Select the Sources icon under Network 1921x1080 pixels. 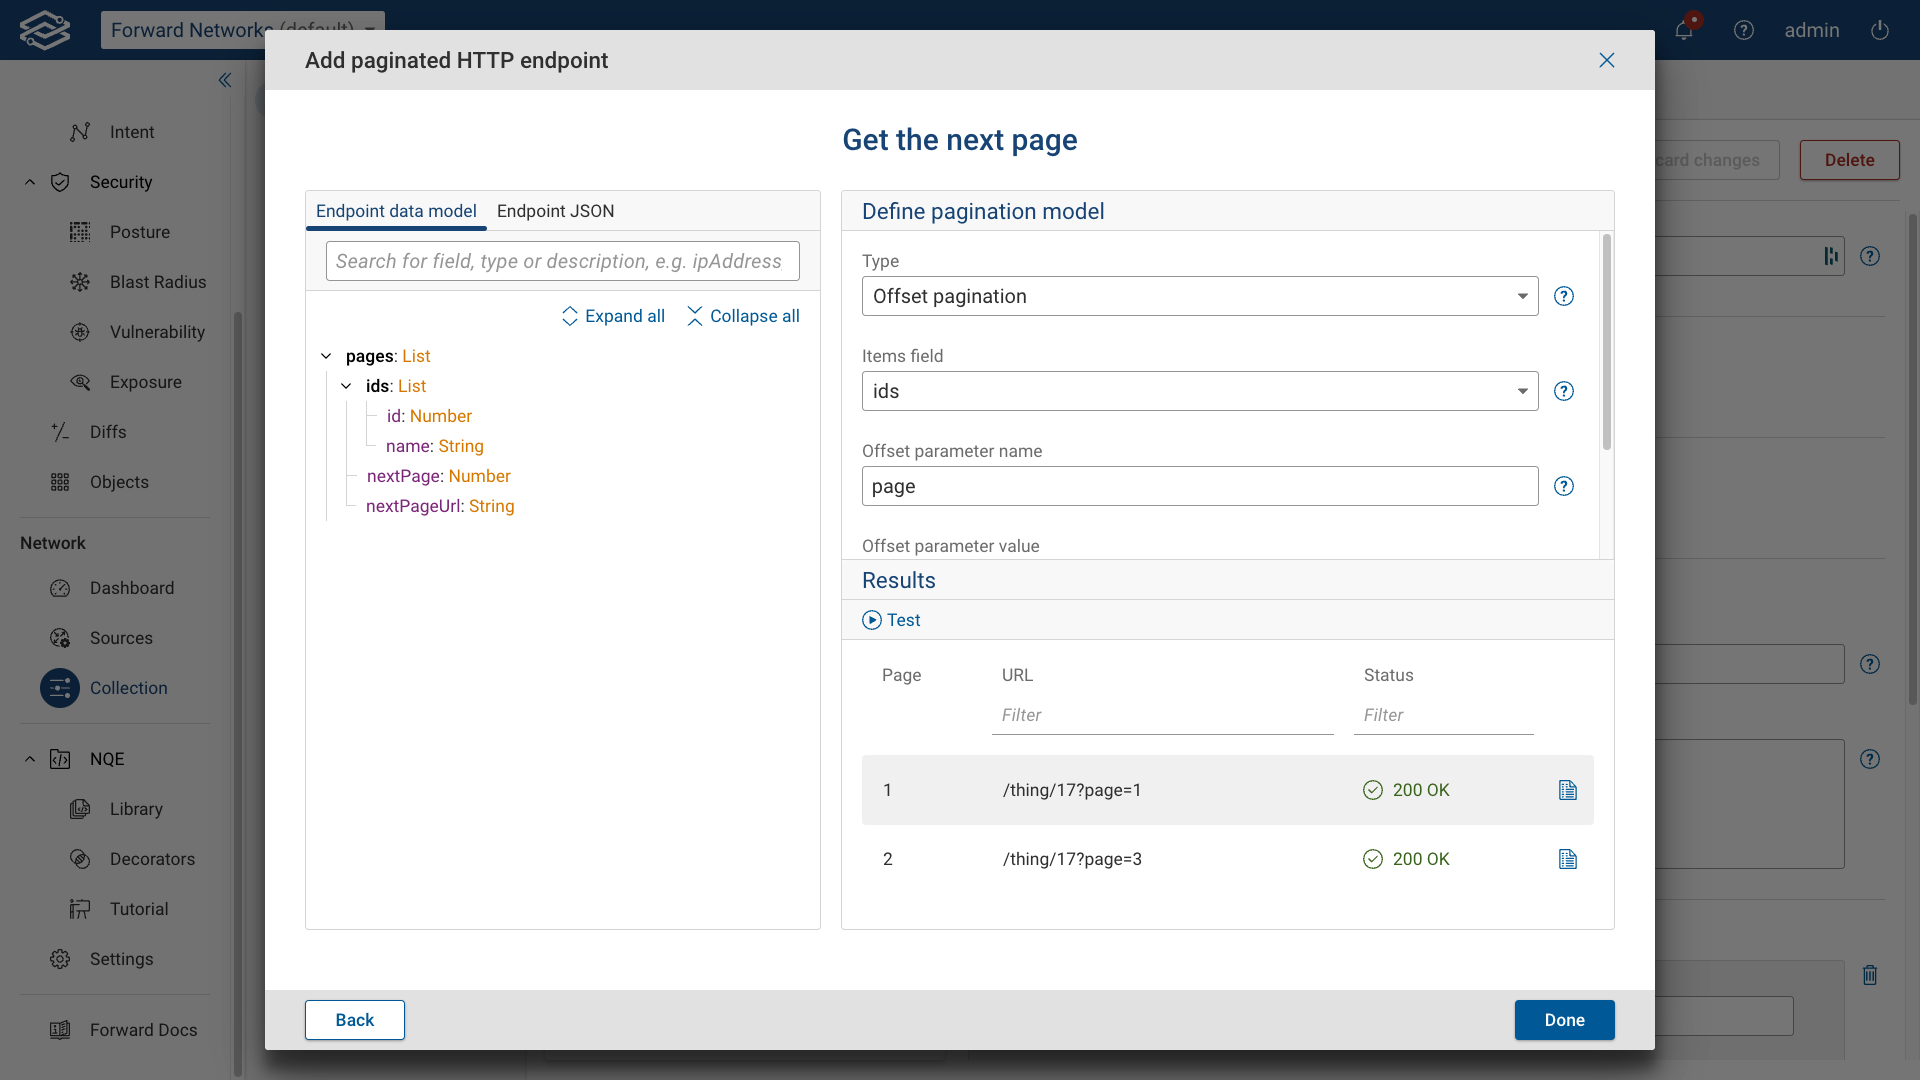pos(60,638)
